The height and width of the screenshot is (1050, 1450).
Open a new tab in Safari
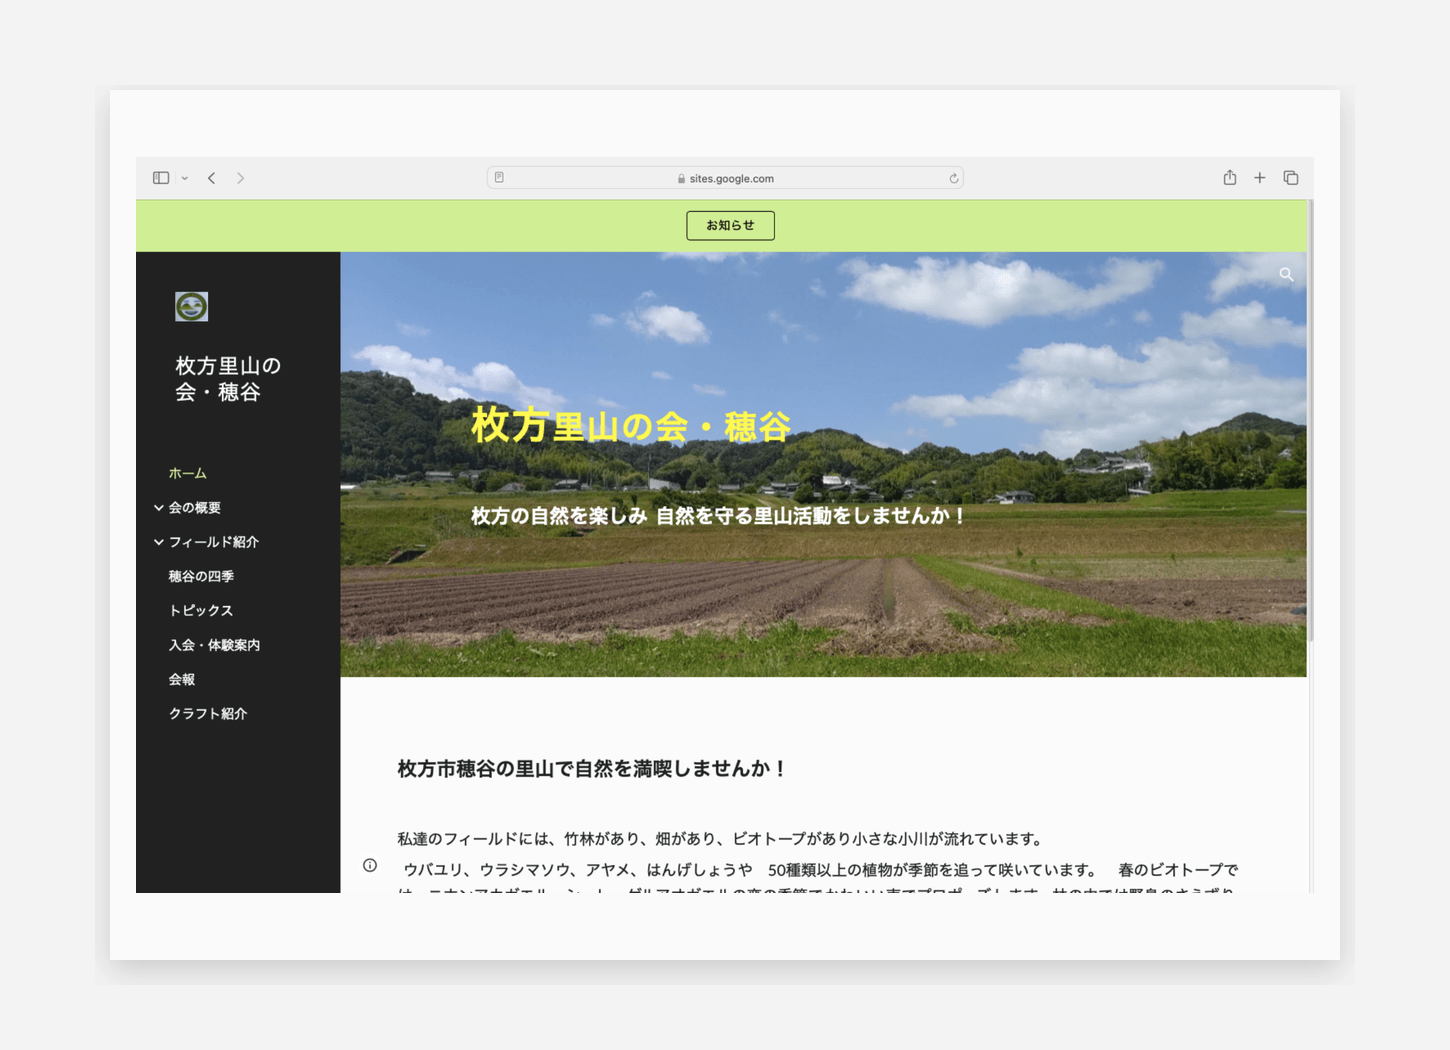(1259, 177)
